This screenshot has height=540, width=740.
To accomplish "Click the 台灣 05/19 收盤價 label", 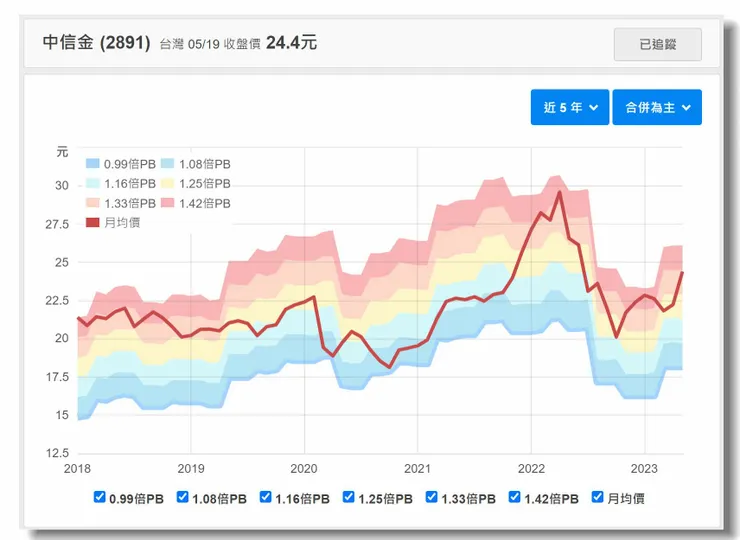I will pos(210,44).
